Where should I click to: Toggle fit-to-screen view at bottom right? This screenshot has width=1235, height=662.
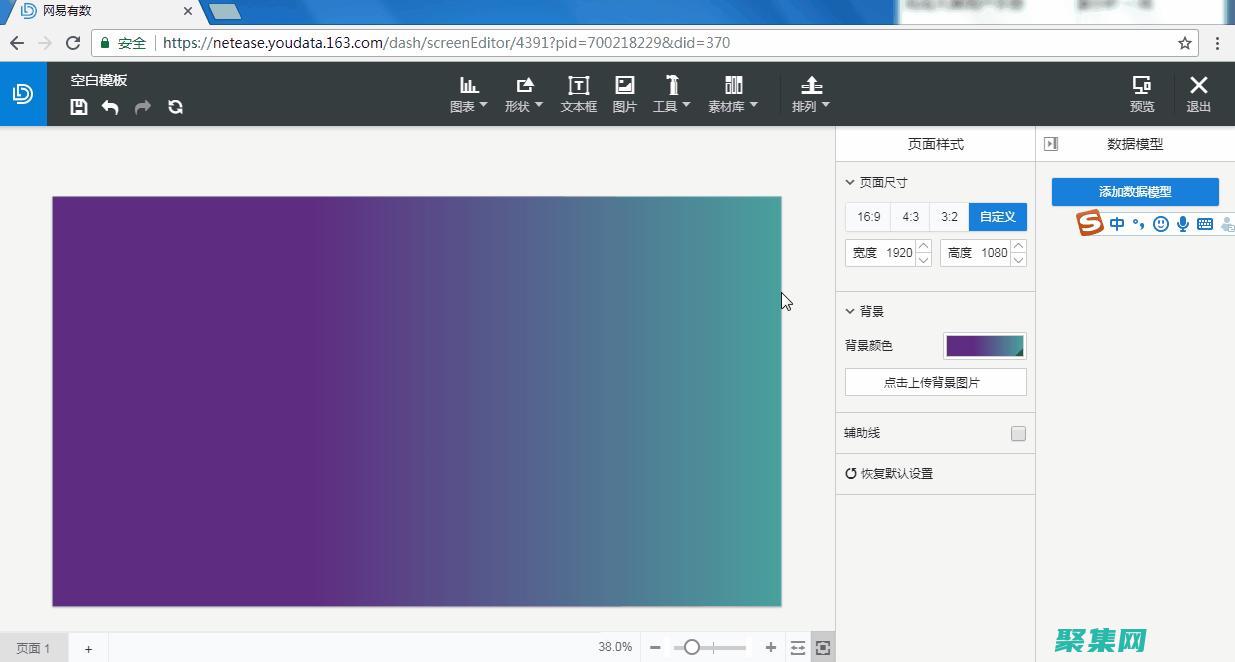coord(822,647)
